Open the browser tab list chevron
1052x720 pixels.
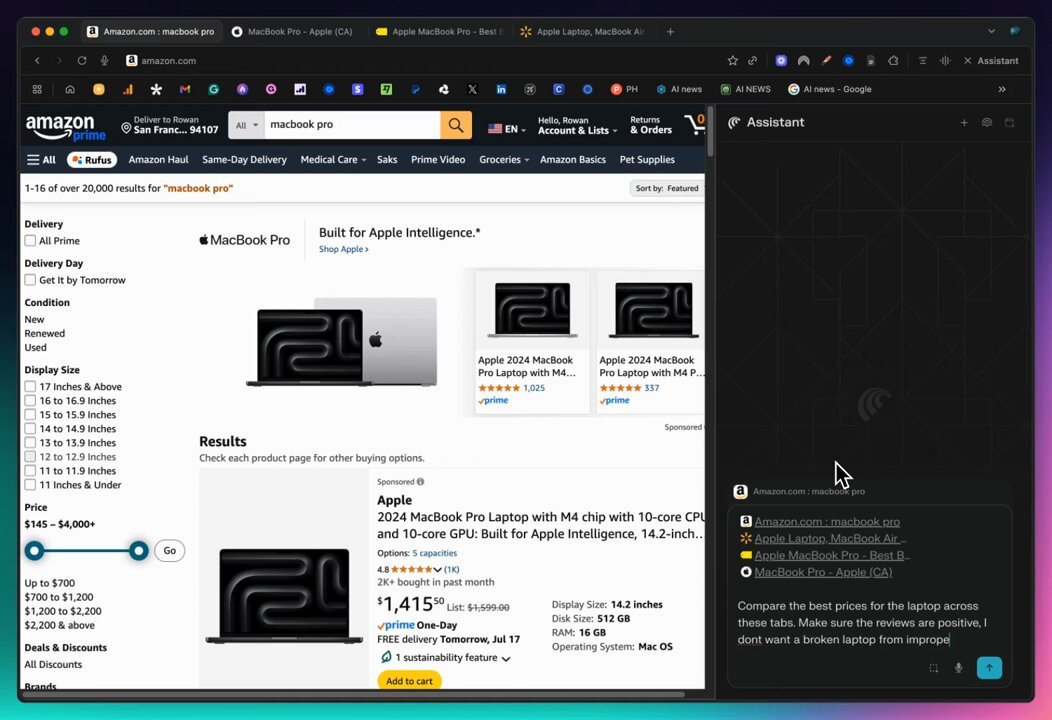click(x=992, y=32)
